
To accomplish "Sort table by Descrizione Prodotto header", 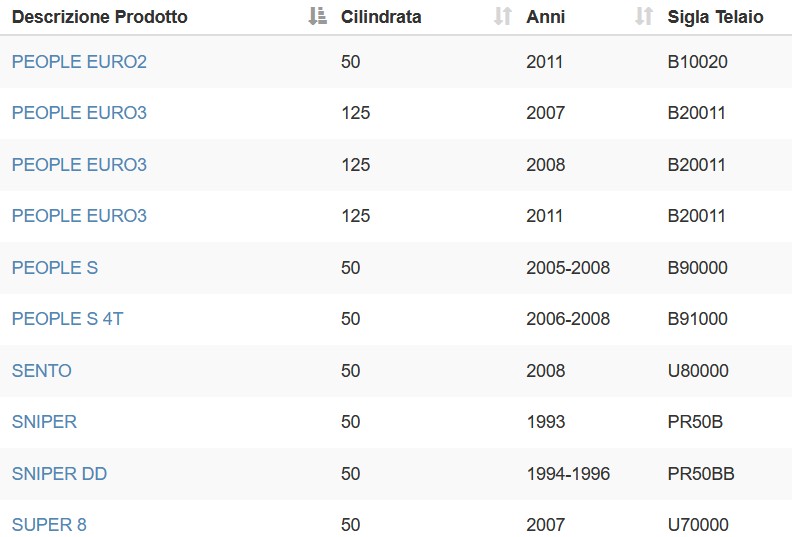I will 100,17.
